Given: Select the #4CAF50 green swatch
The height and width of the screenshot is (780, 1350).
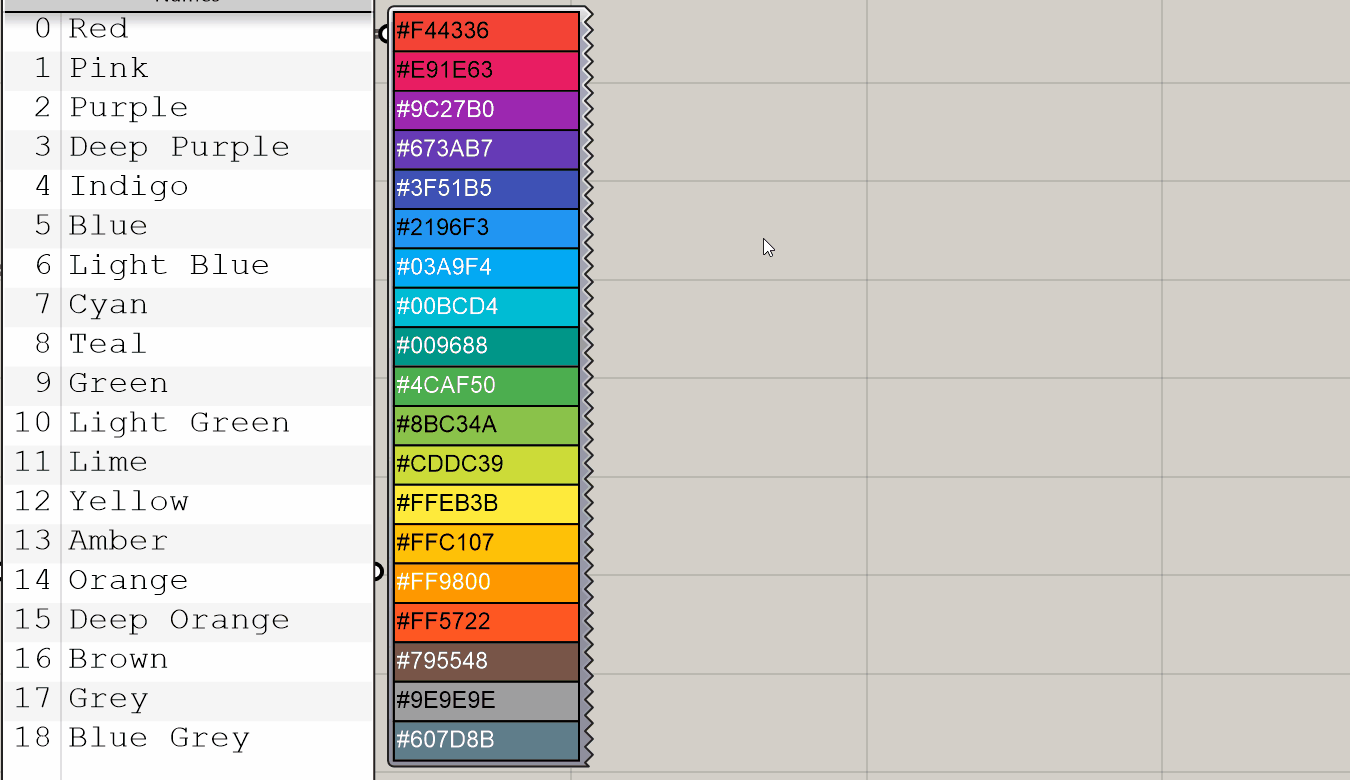Looking at the screenshot, I should click(486, 385).
